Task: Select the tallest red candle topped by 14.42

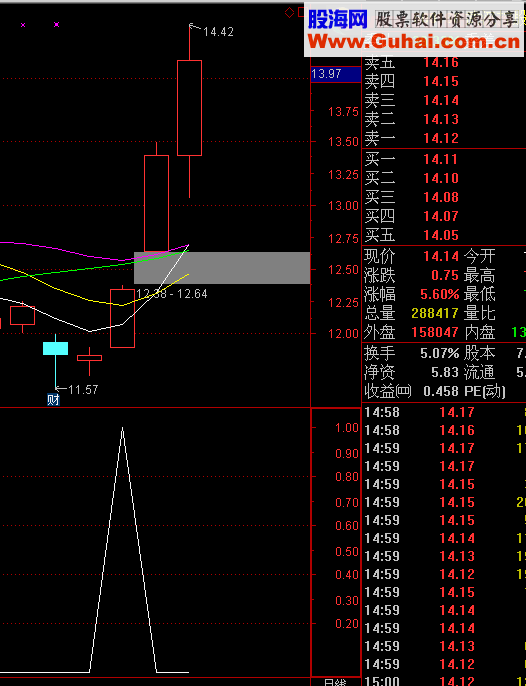Action: click(x=189, y=108)
